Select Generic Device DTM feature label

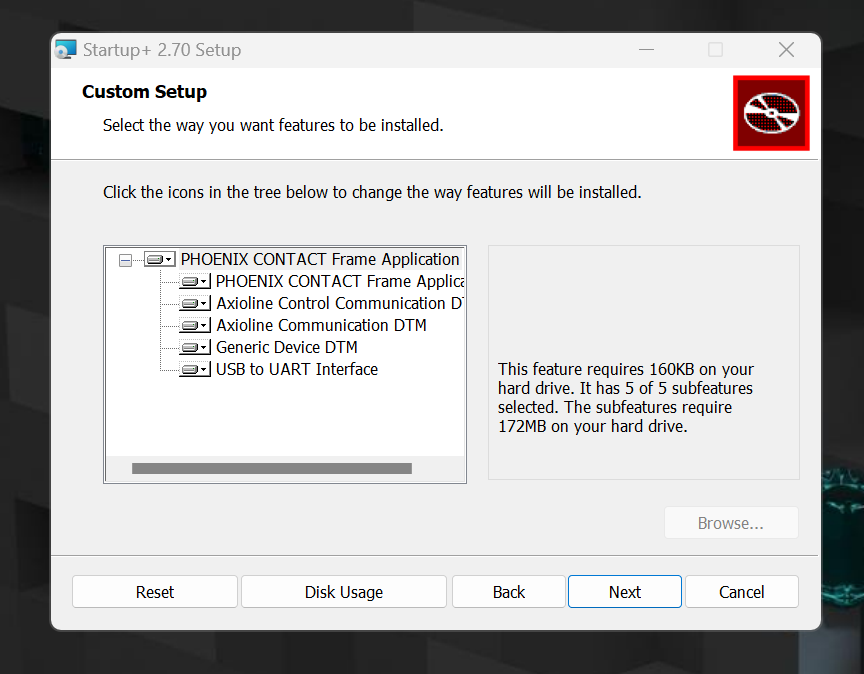coord(287,347)
